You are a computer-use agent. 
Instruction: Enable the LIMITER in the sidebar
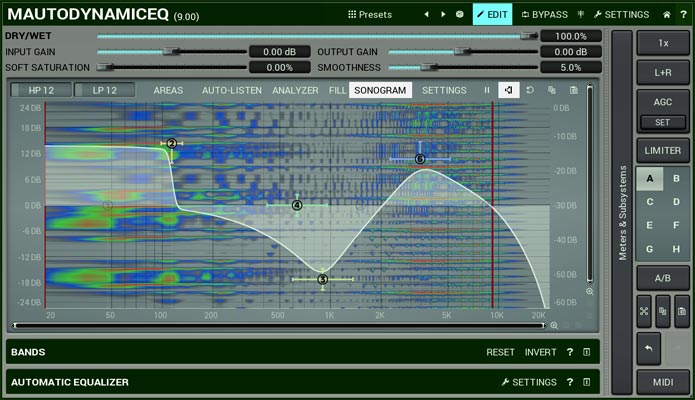(x=662, y=151)
